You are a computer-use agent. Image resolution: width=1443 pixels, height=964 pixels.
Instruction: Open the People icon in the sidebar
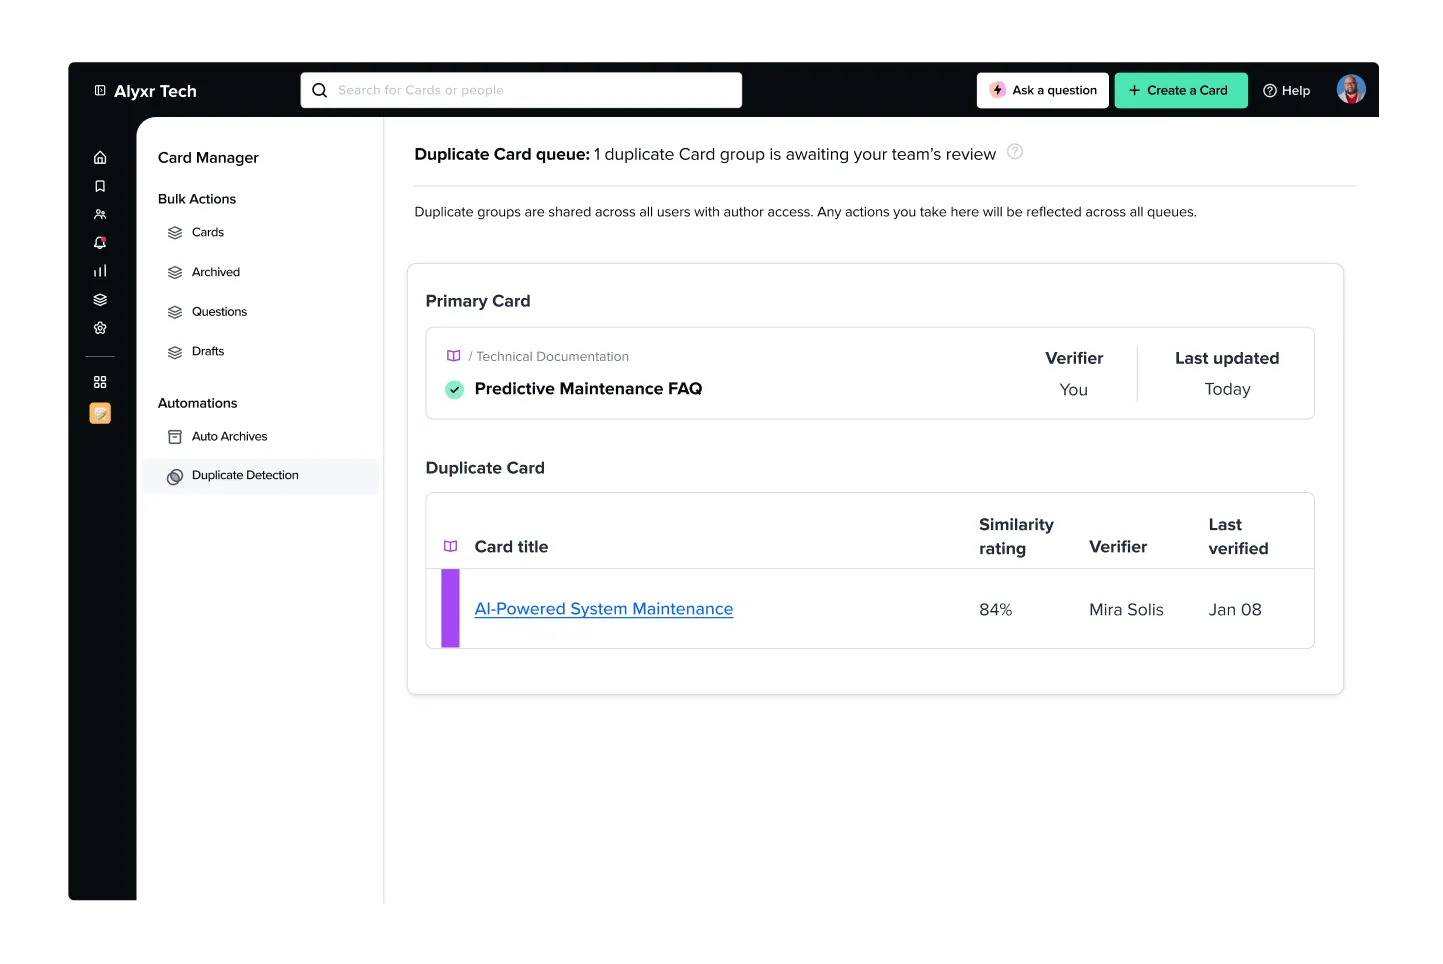[100, 214]
